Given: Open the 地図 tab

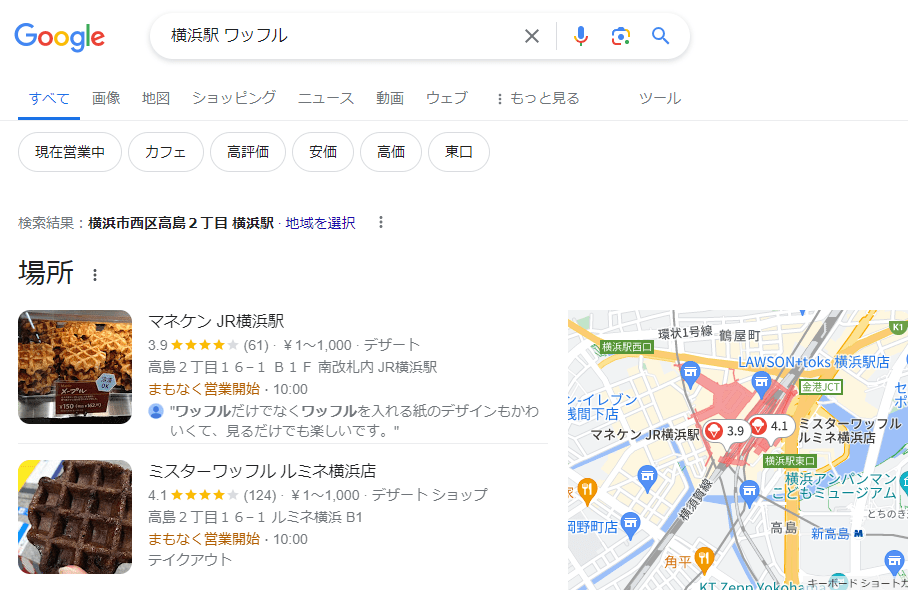Looking at the screenshot, I should coord(156,98).
